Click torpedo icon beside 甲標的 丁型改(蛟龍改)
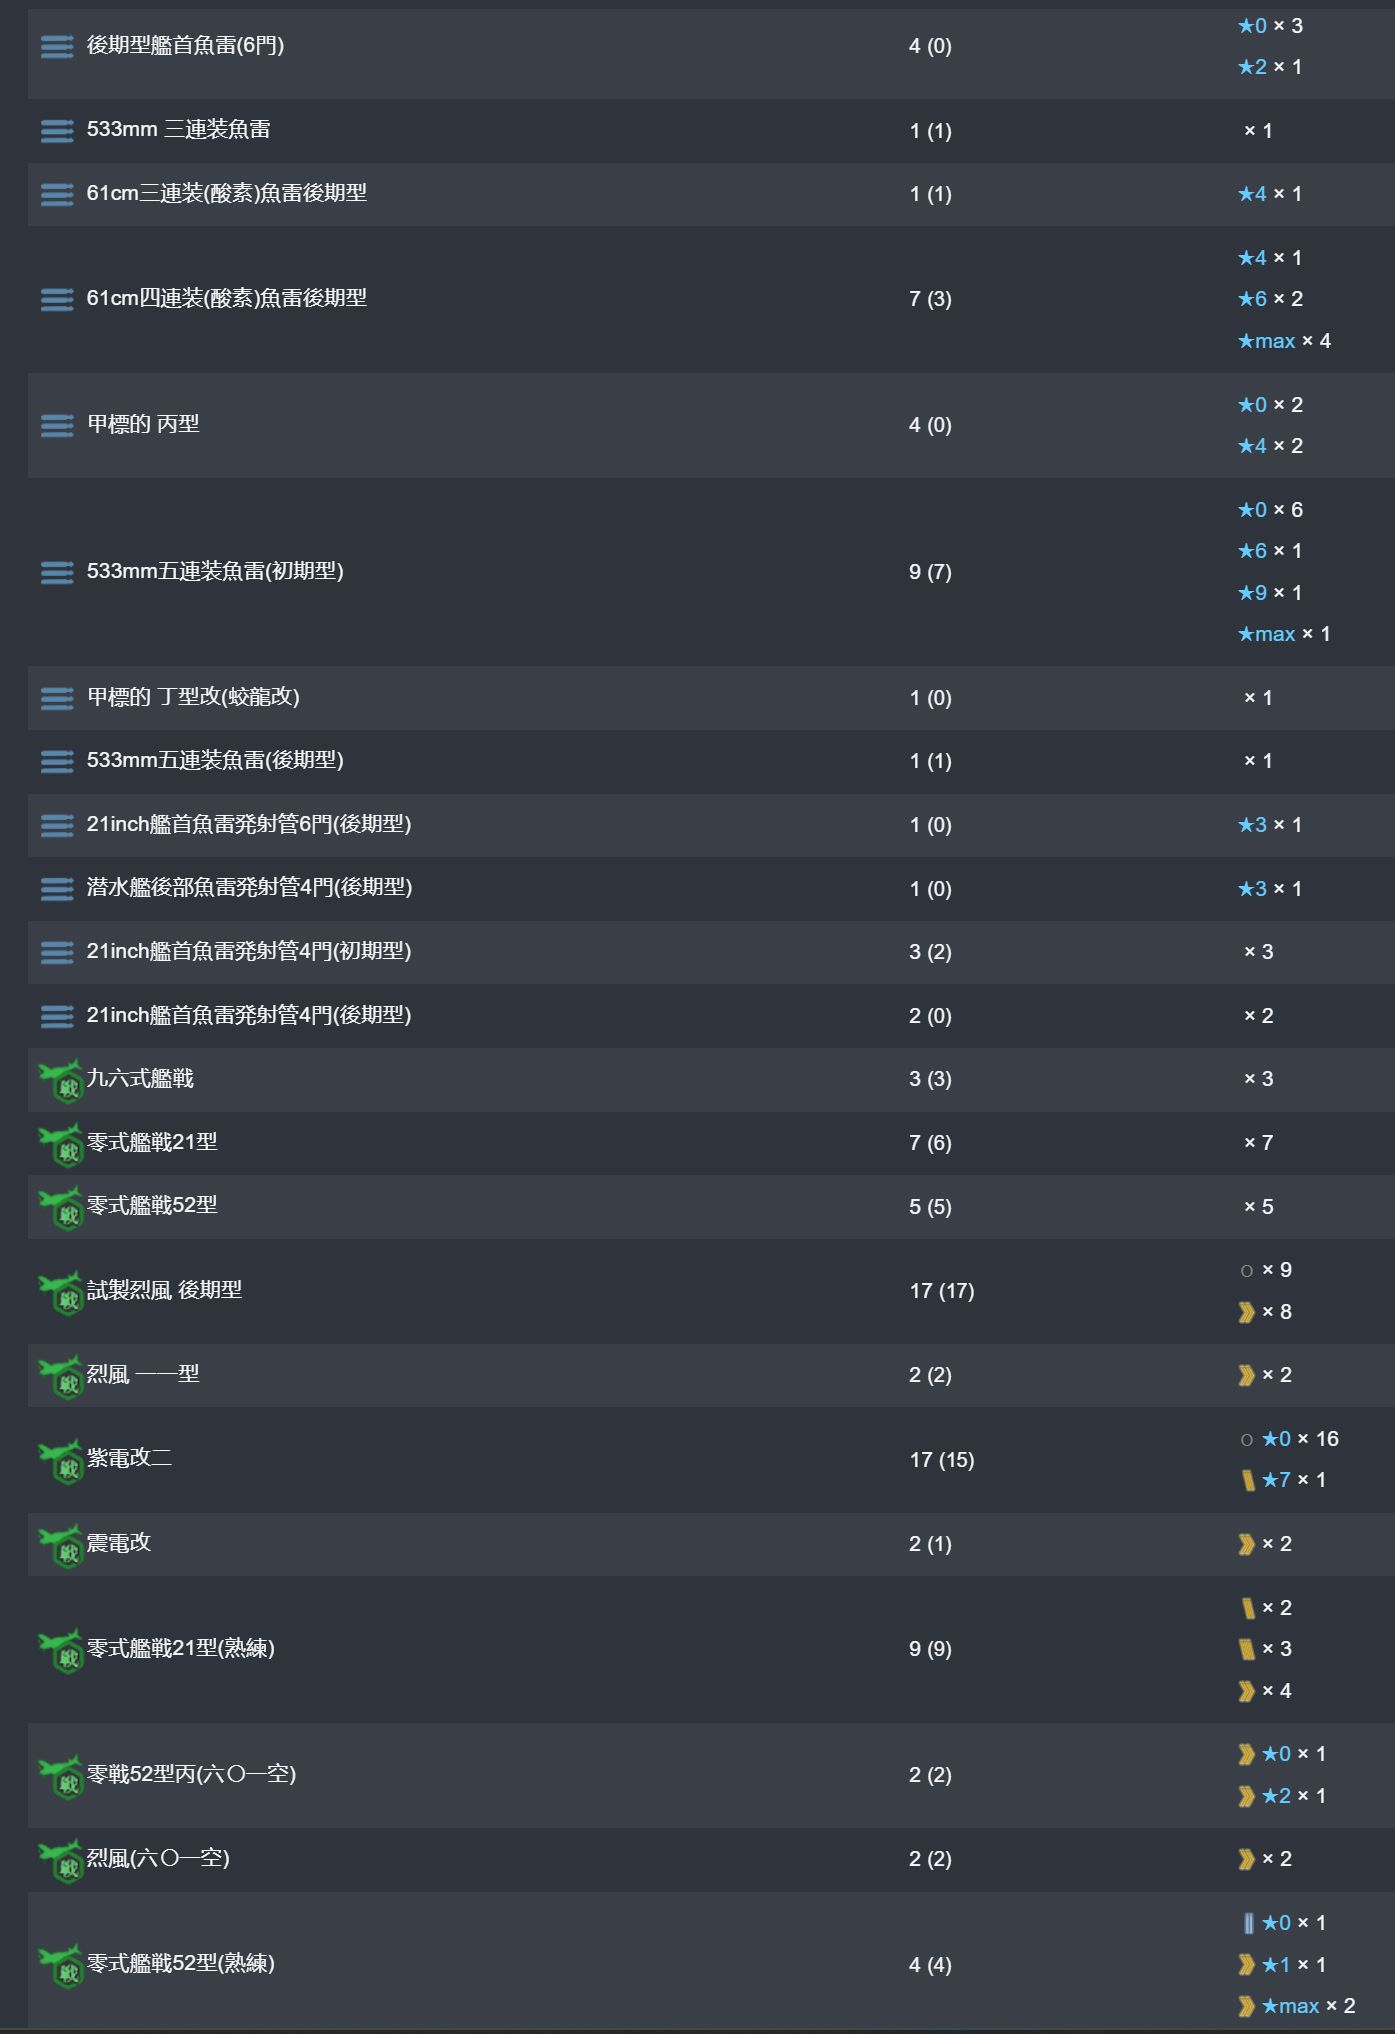The height and width of the screenshot is (2034, 1395). point(57,698)
